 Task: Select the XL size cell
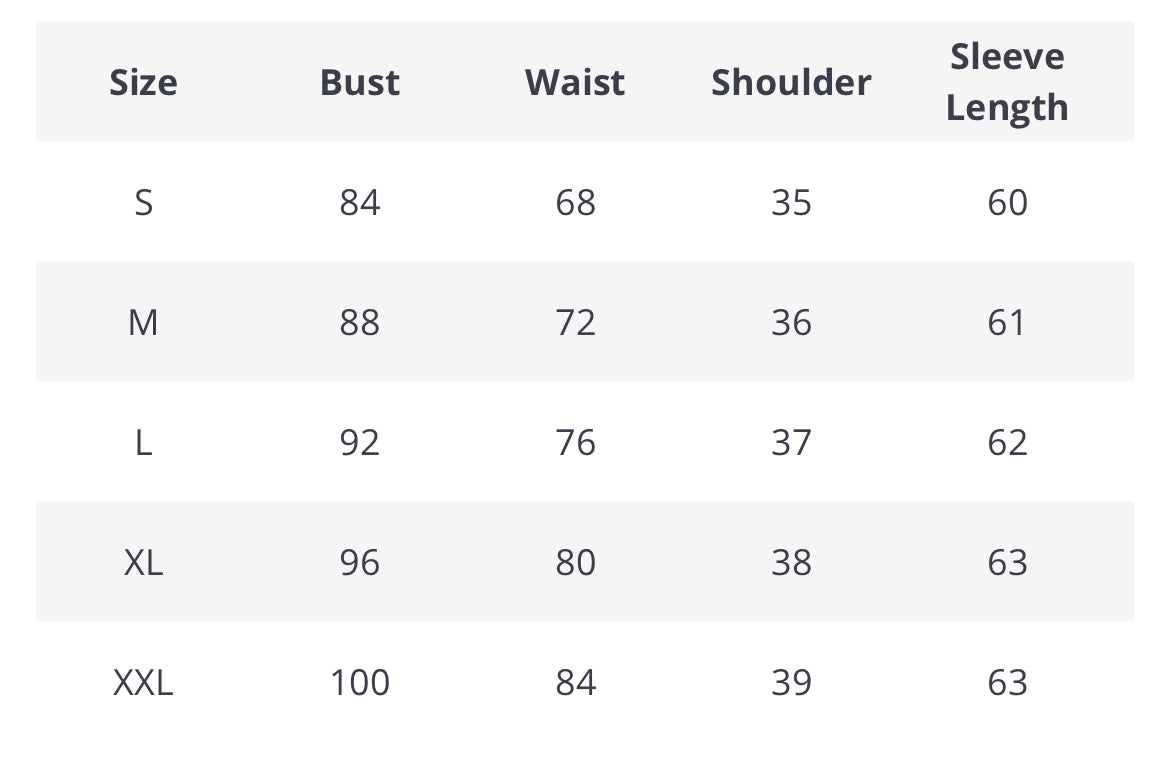[143, 562]
